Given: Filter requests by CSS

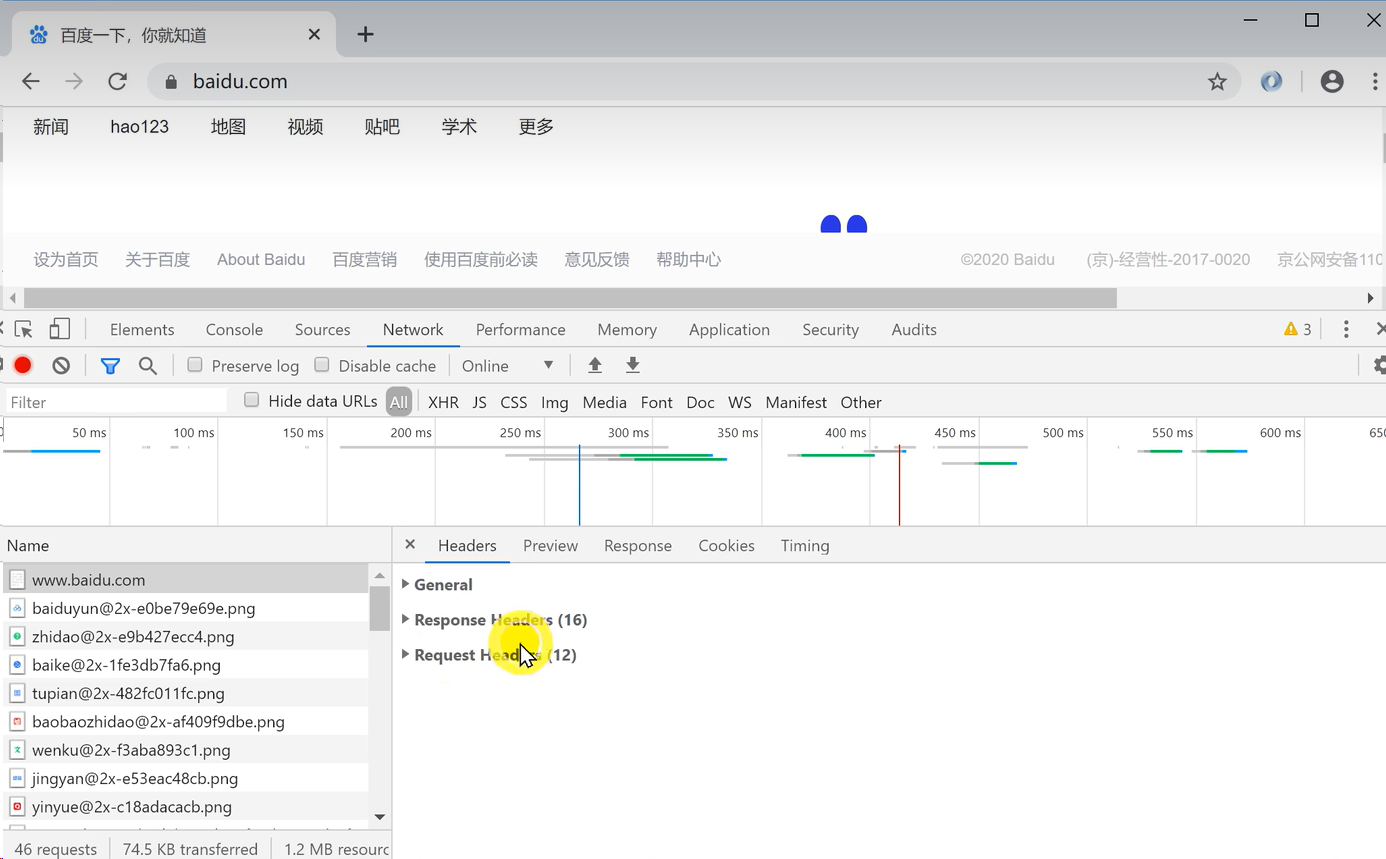Looking at the screenshot, I should coord(514,402).
